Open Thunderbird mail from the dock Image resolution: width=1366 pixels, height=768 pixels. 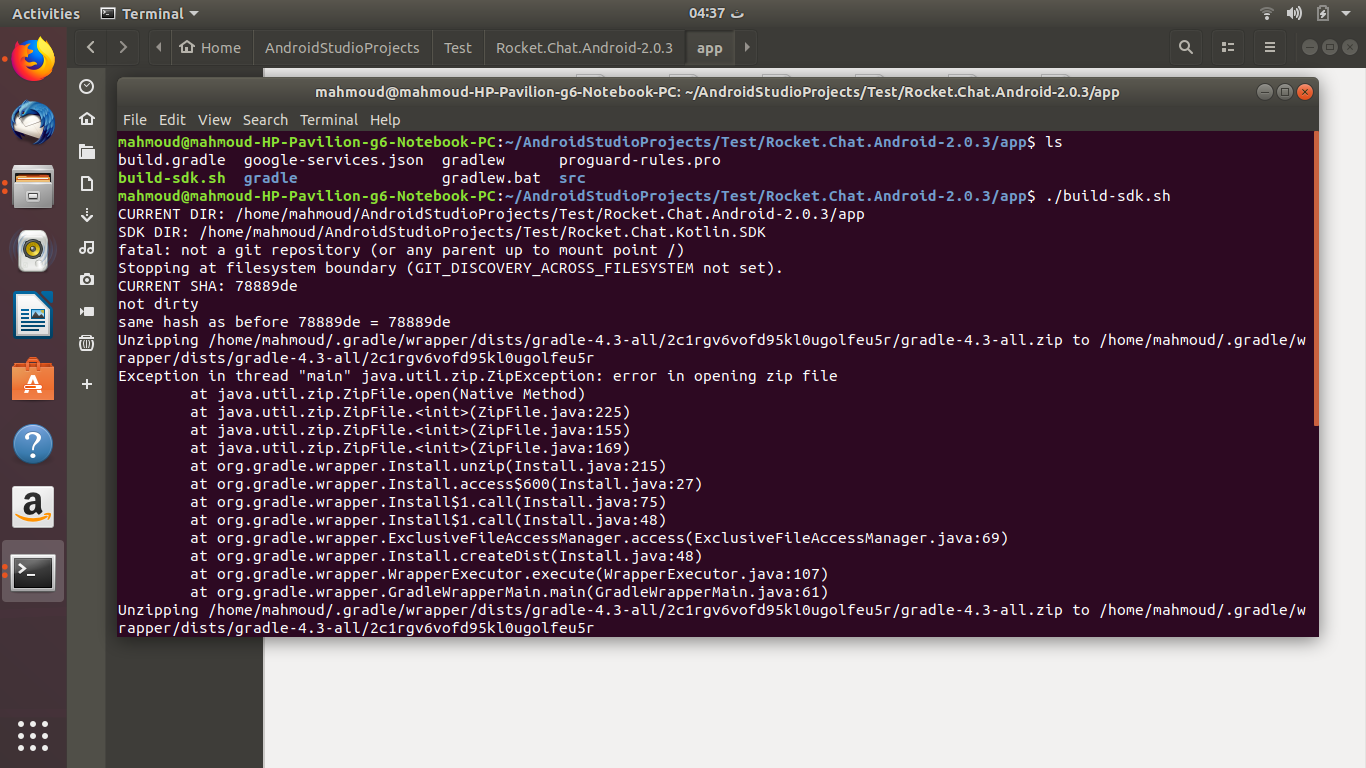pyautogui.click(x=33, y=123)
